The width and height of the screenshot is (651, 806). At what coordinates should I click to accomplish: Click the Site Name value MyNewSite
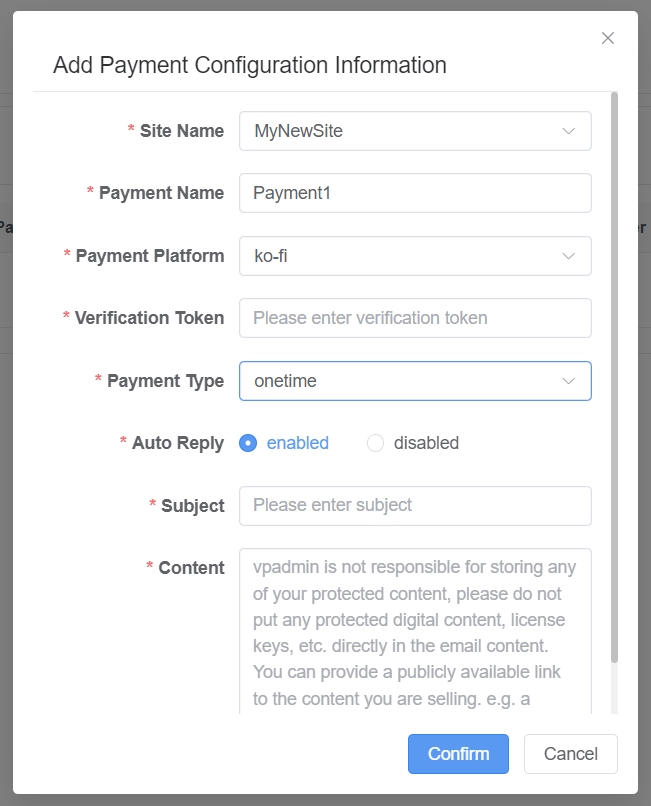[290, 130]
